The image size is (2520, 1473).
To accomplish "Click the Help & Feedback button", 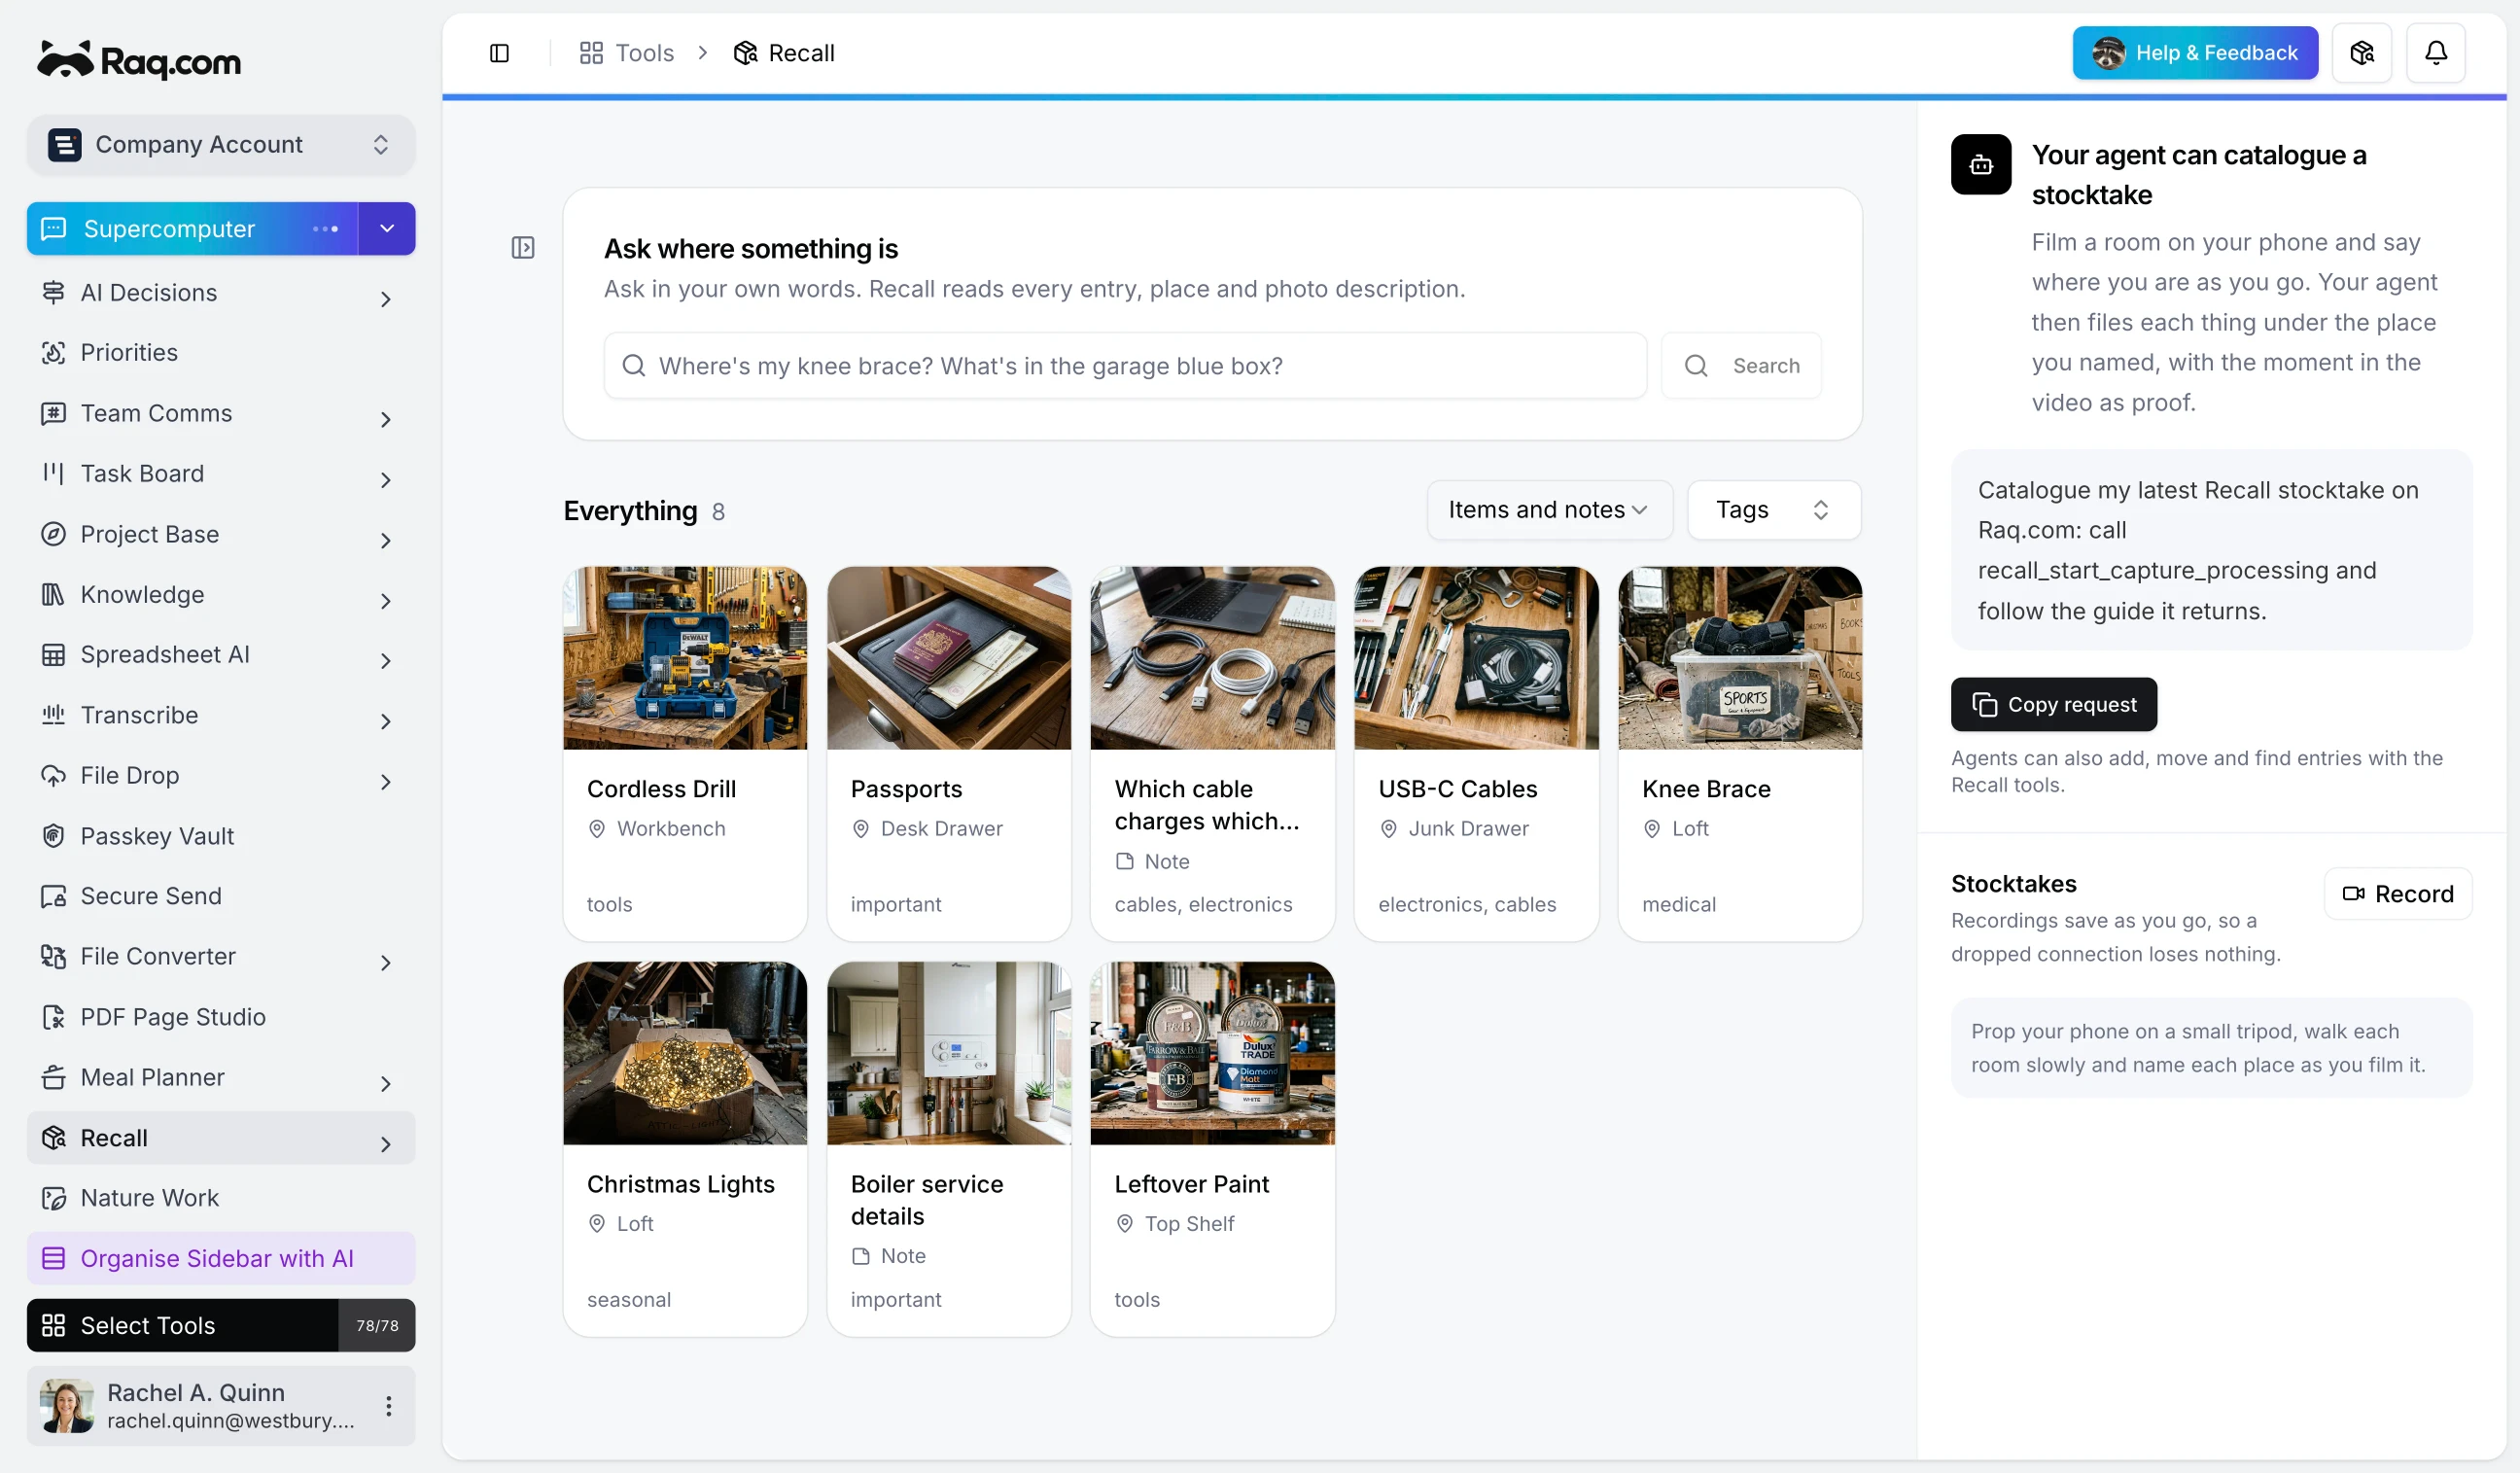I will click(2195, 53).
